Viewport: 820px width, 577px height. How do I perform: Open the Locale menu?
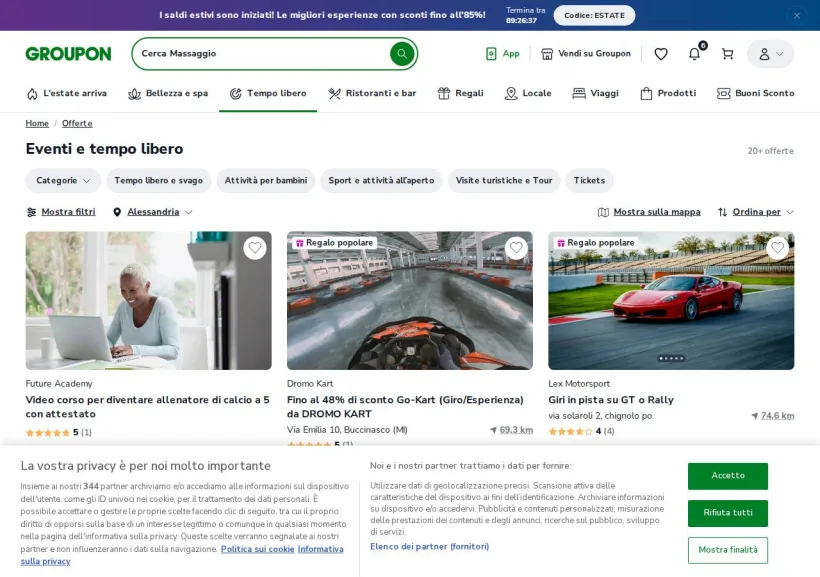pyautogui.click(x=528, y=93)
